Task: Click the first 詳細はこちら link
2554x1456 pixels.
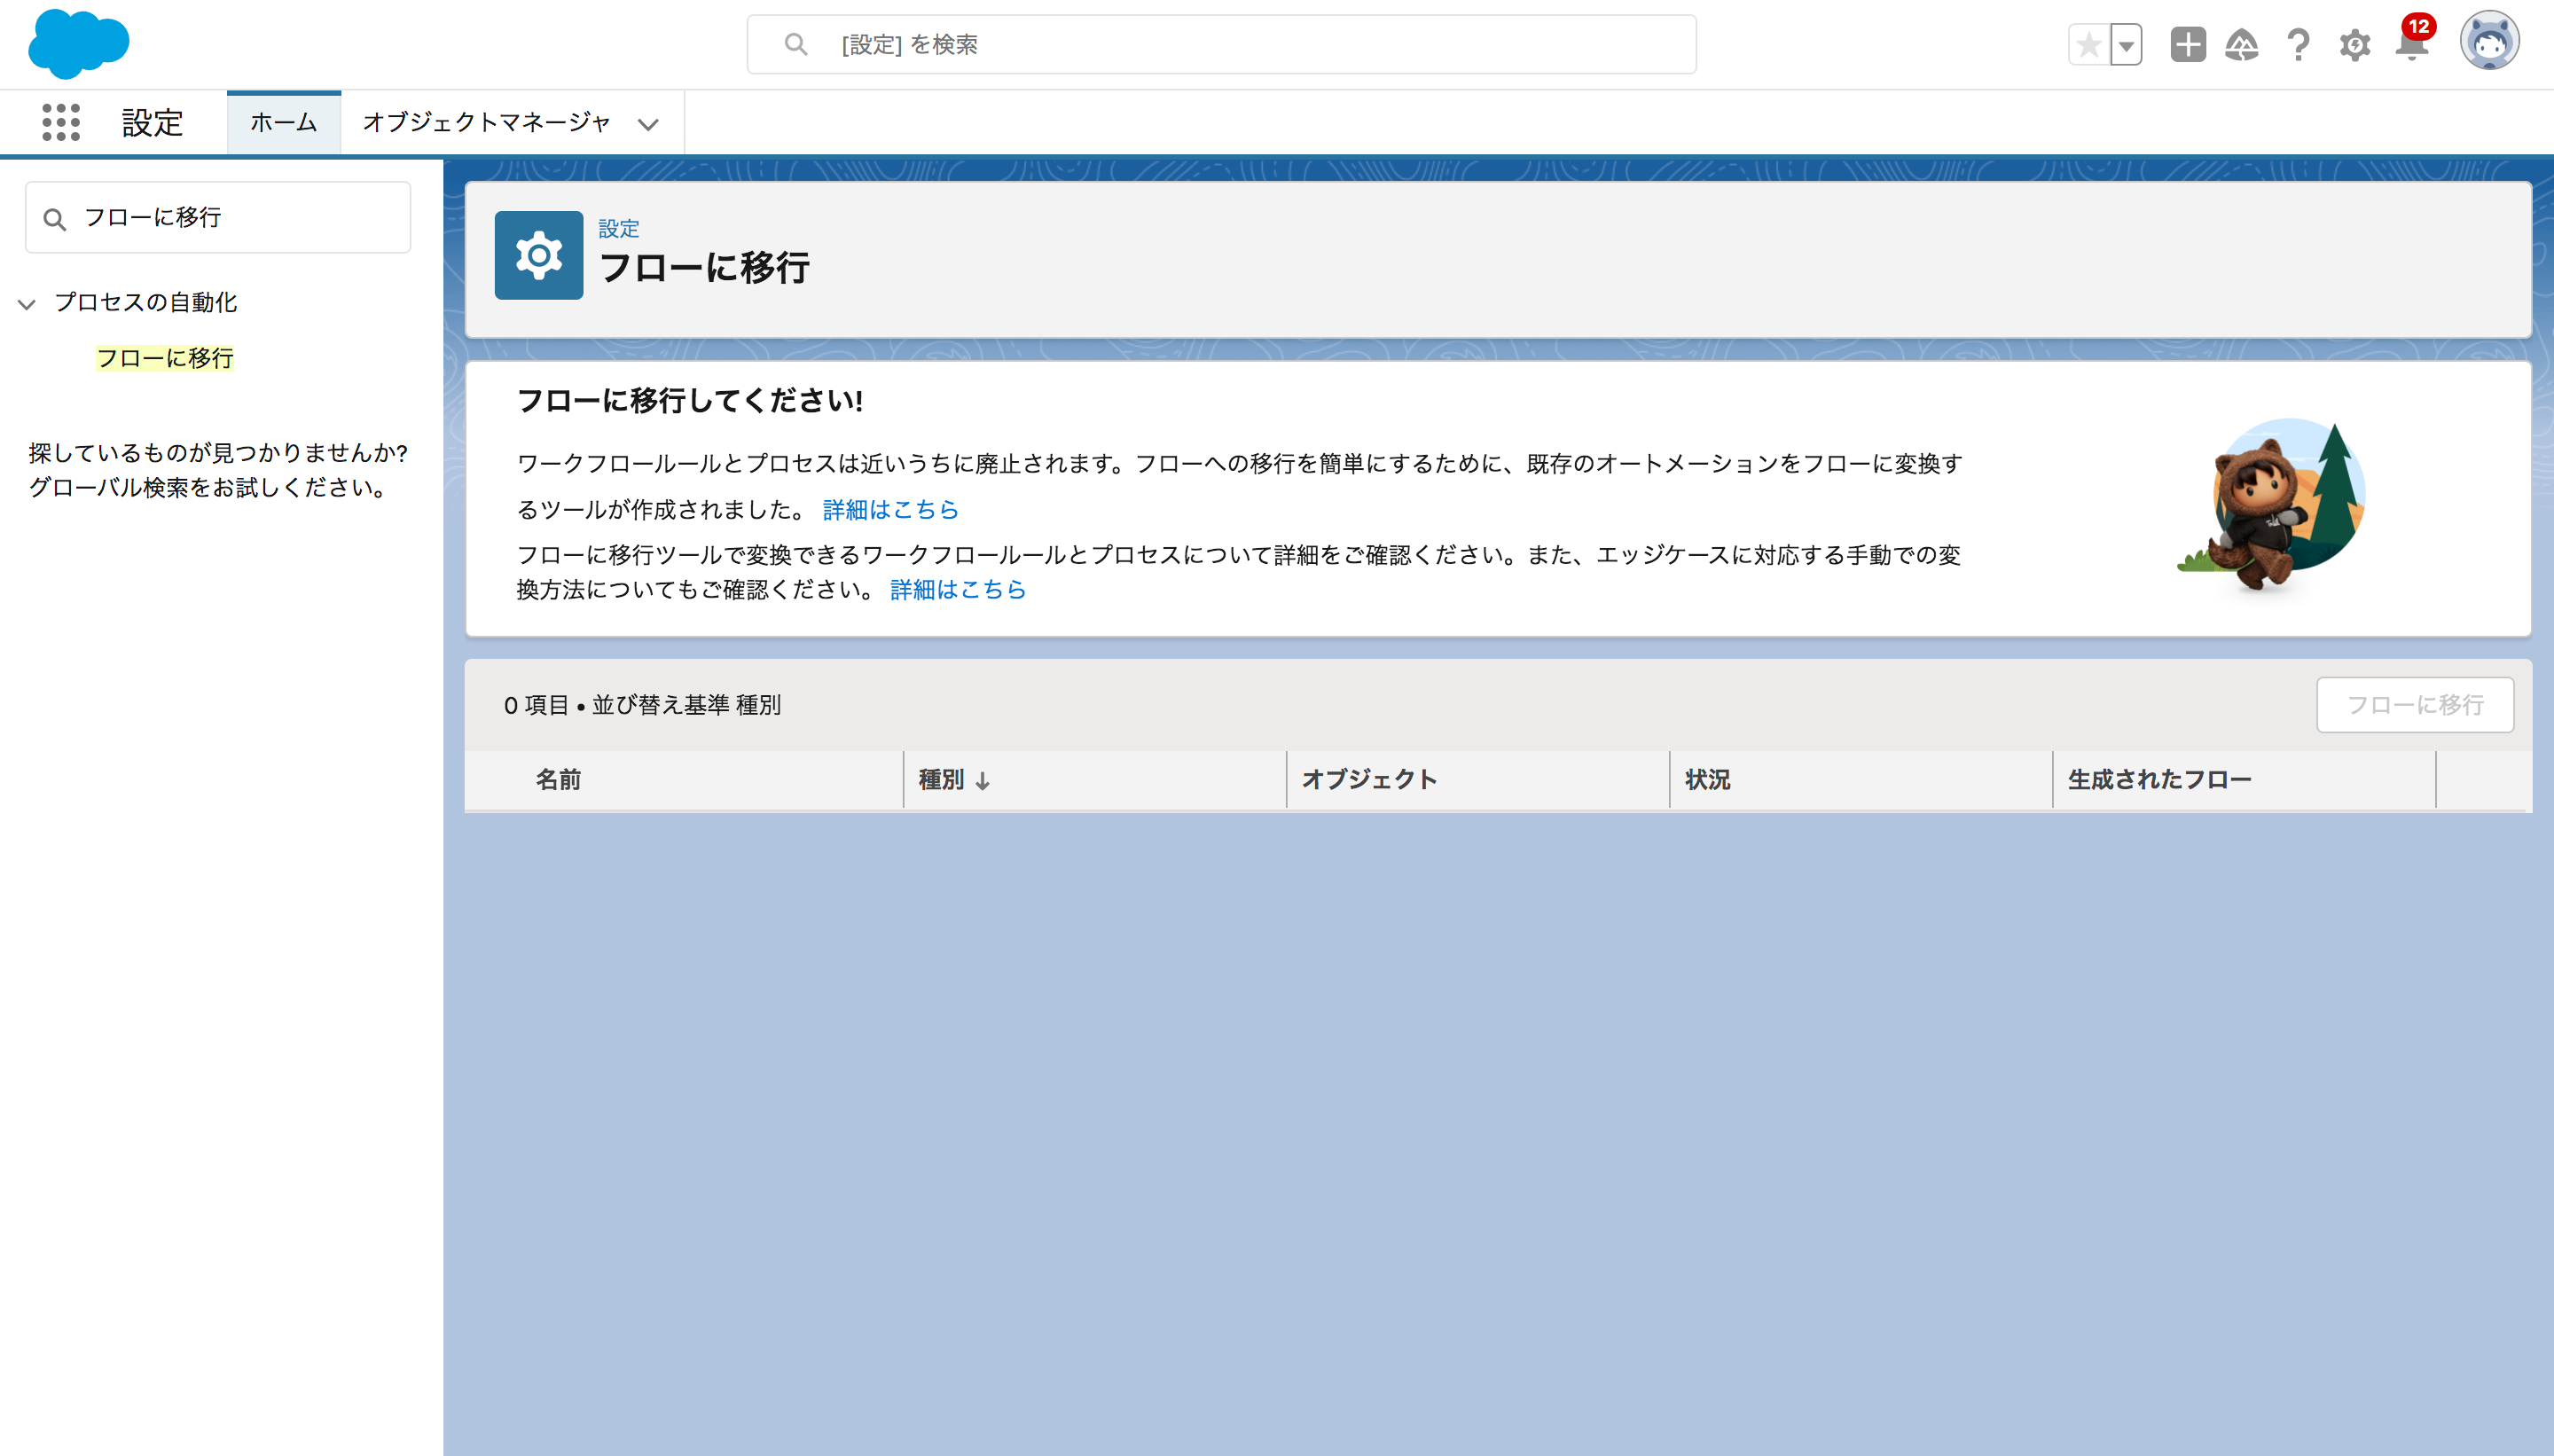Action: coord(890,510)
